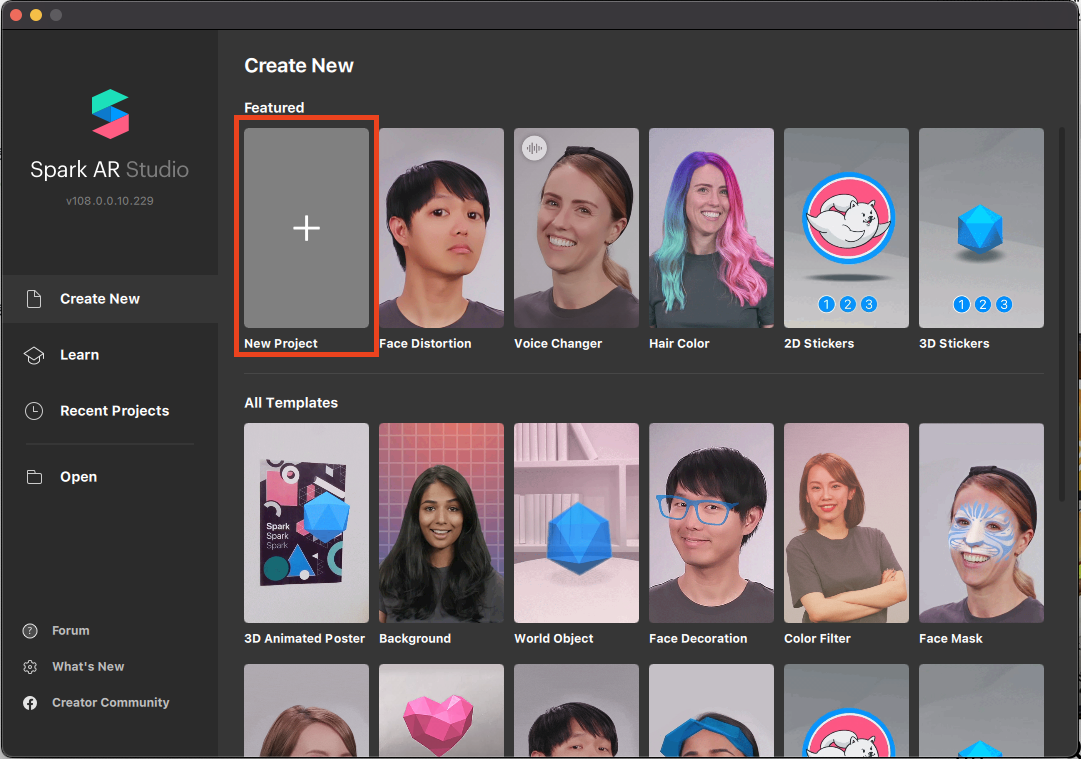
Task: Click the Face Mask label
Action: 951,638
